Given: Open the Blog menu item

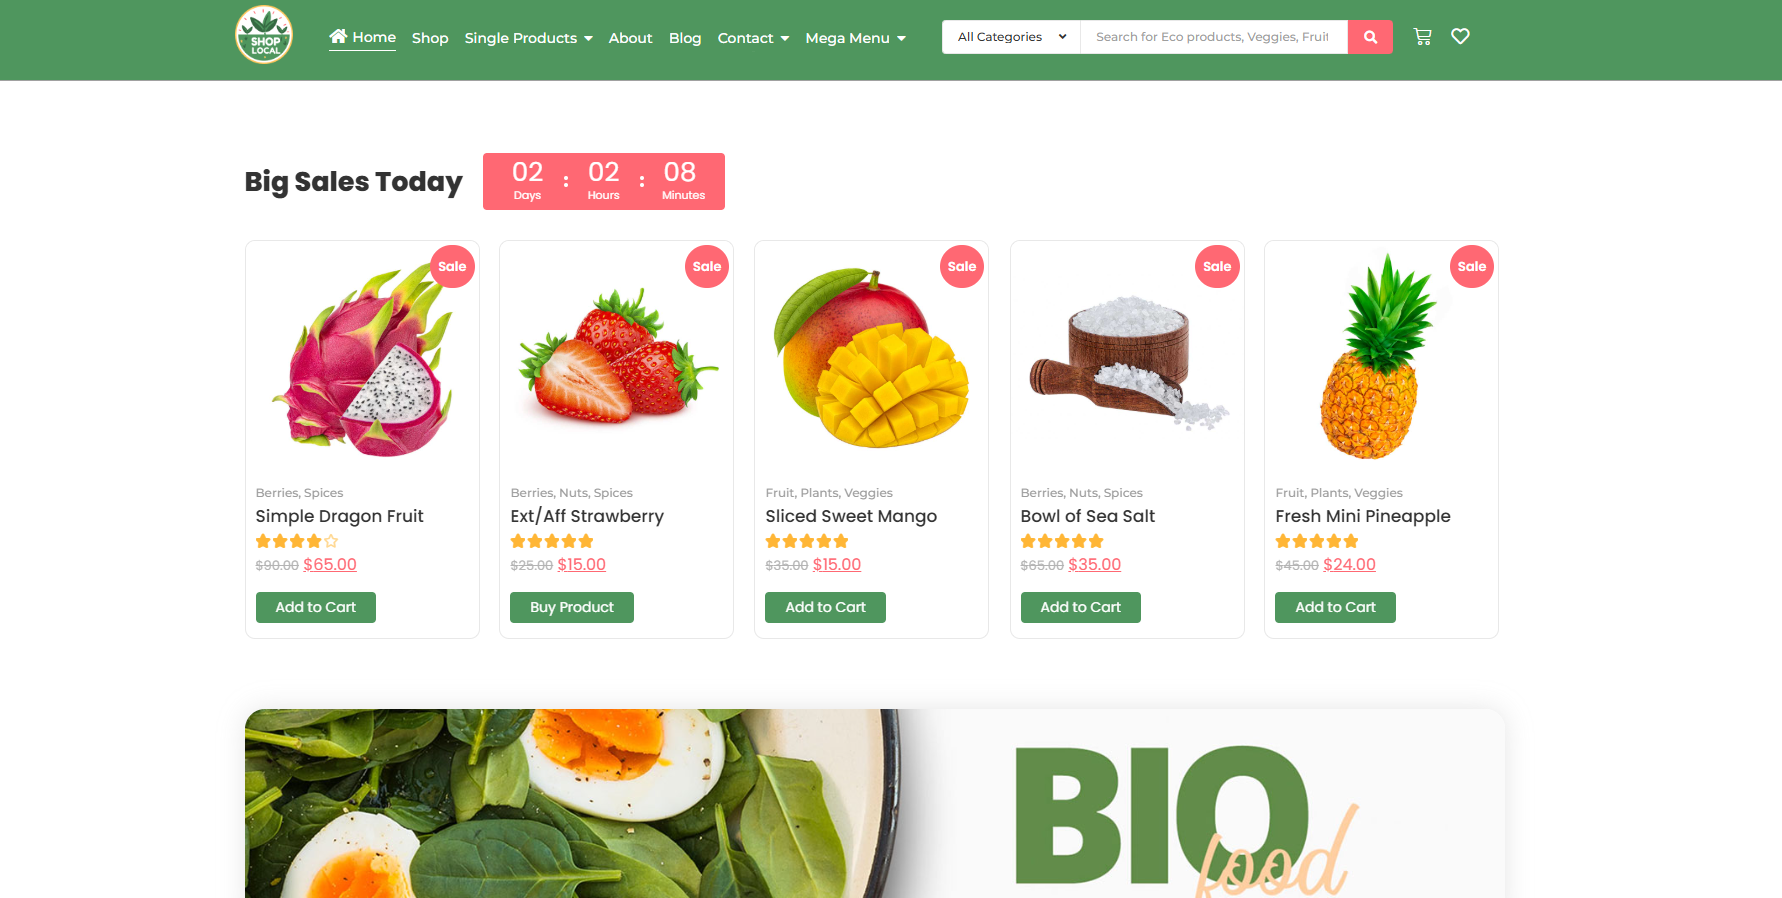Looking at the screenshot, I should click(685, 38).
